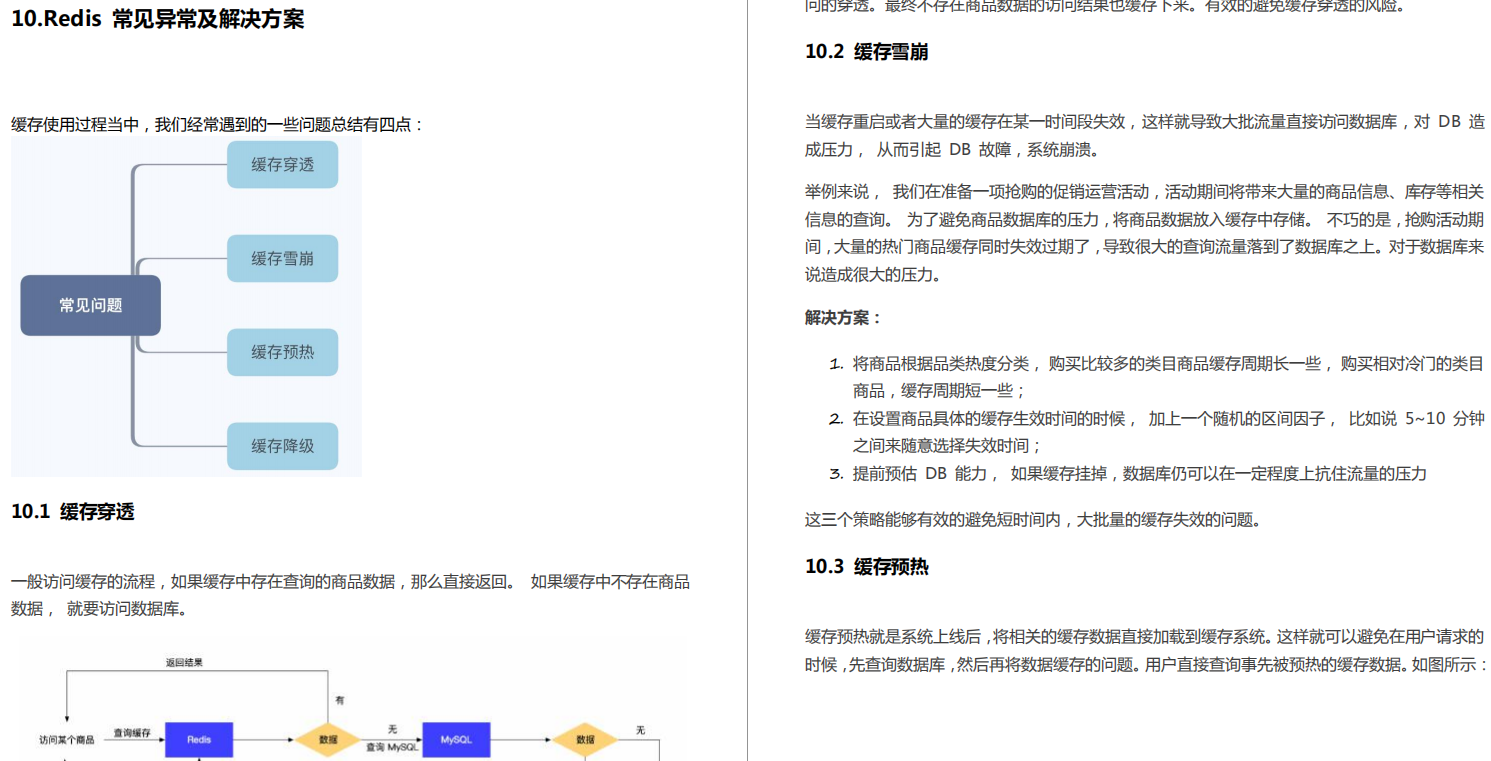Select the 常见问题 root node in mind map
Viewport: 1491px width, 761px height.
click(91, 305)
